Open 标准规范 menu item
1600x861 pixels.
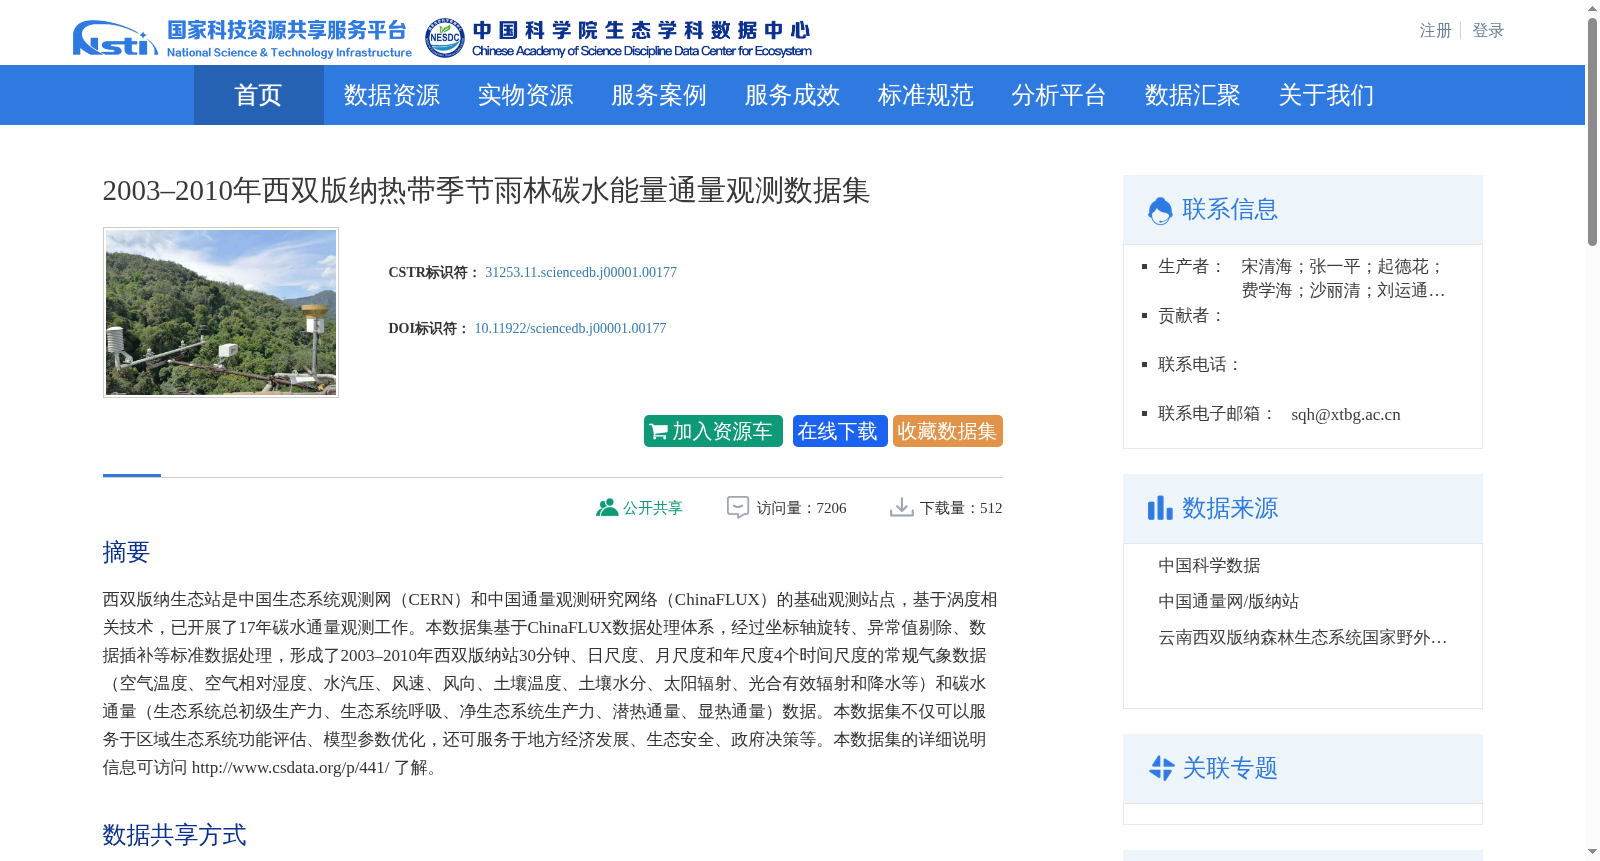(x=926, y=95)
